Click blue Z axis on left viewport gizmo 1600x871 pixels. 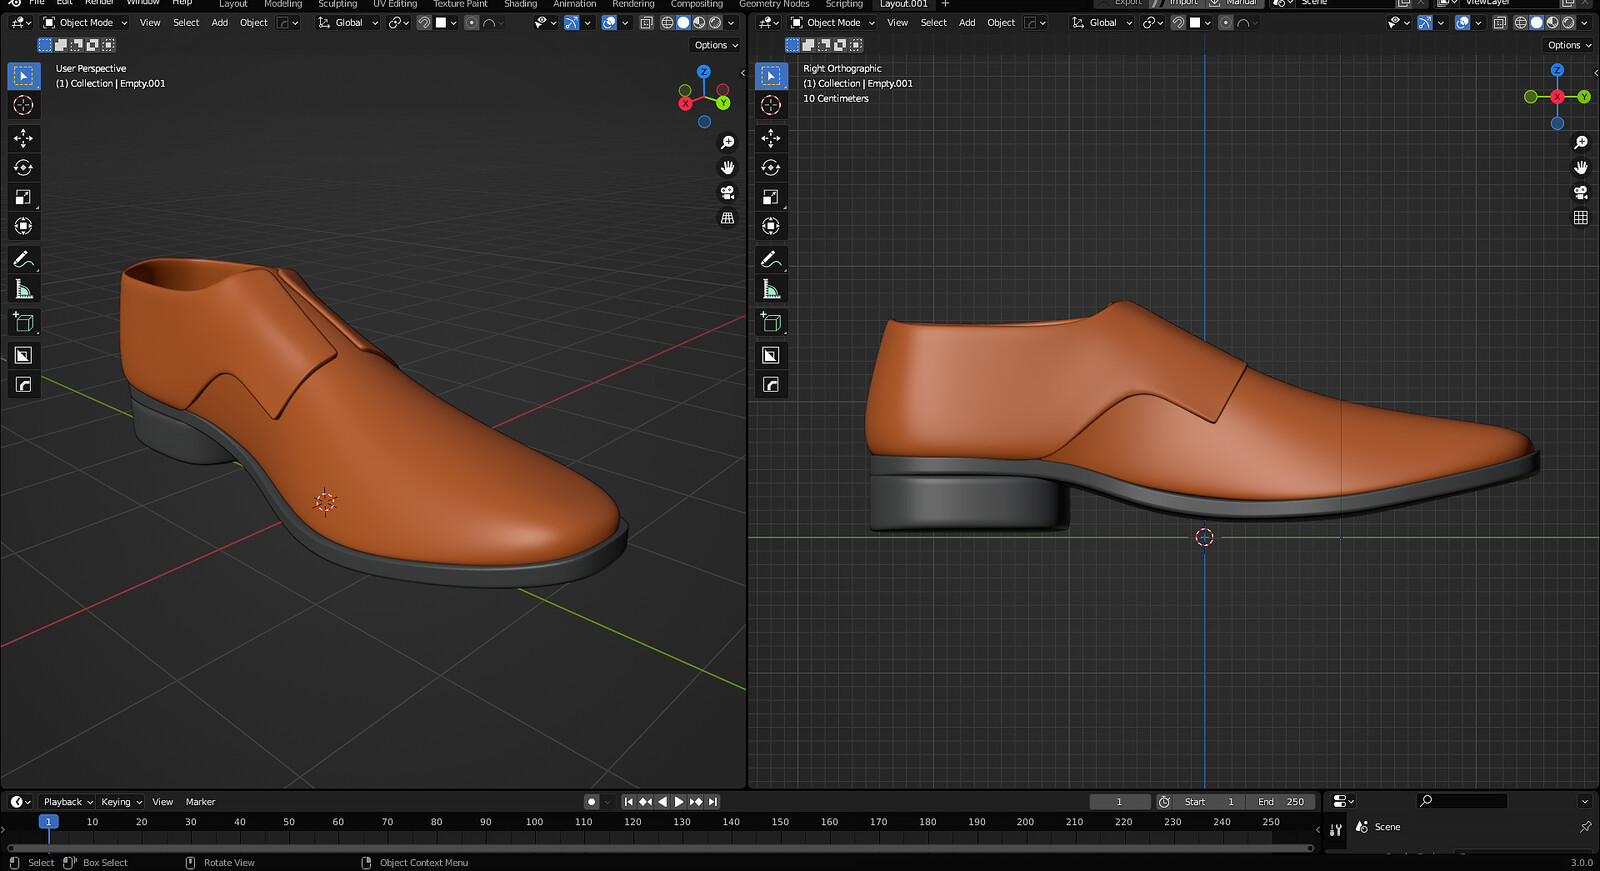(704, 72)
